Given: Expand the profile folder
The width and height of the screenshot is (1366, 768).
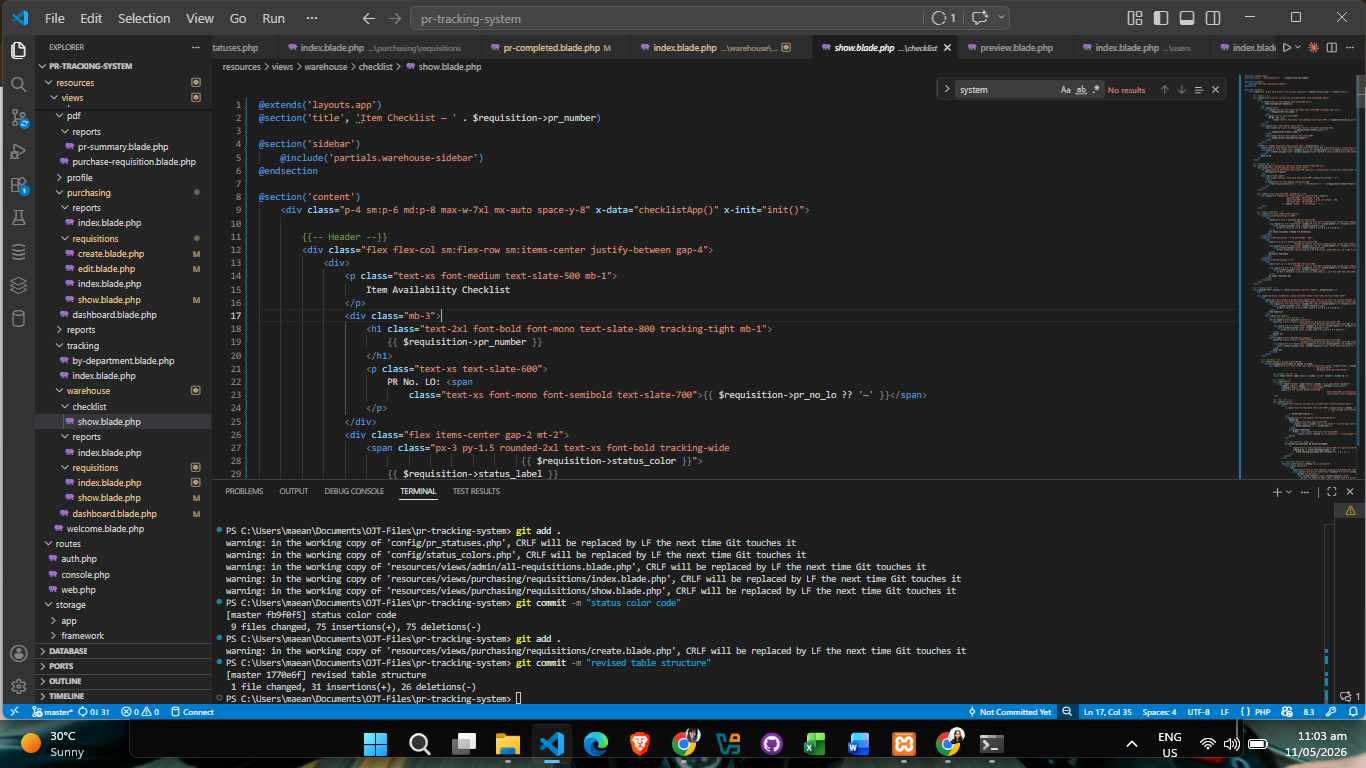Looking at the screenshot, I should click(80, 177).
